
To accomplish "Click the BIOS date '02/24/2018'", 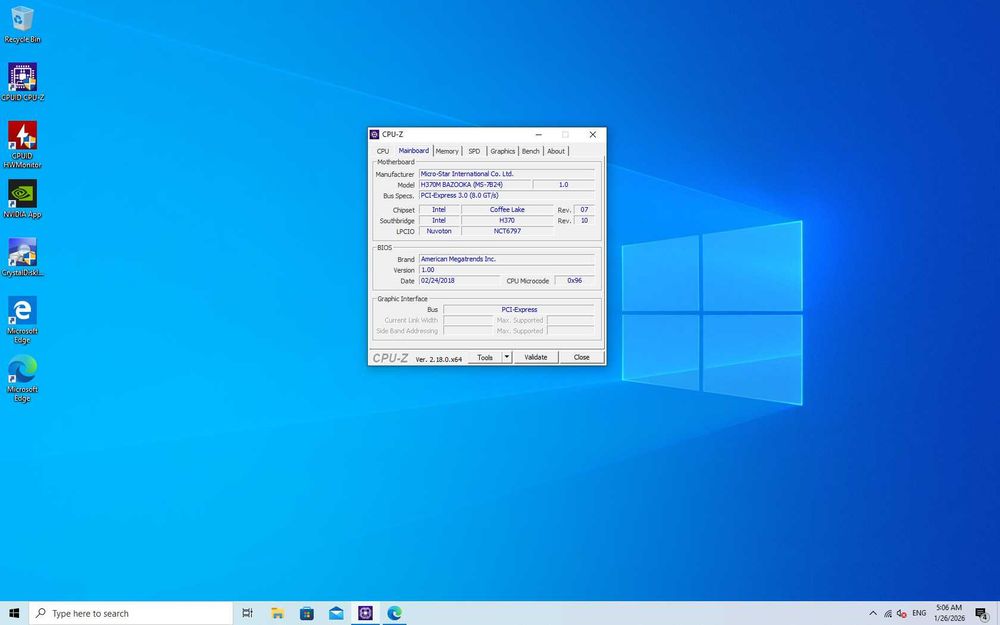I will [459, 281].
